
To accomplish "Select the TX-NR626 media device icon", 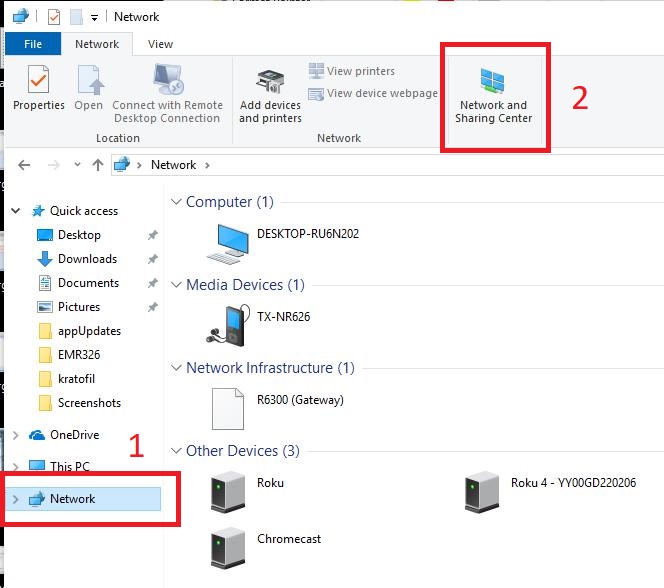I will 228,325.
